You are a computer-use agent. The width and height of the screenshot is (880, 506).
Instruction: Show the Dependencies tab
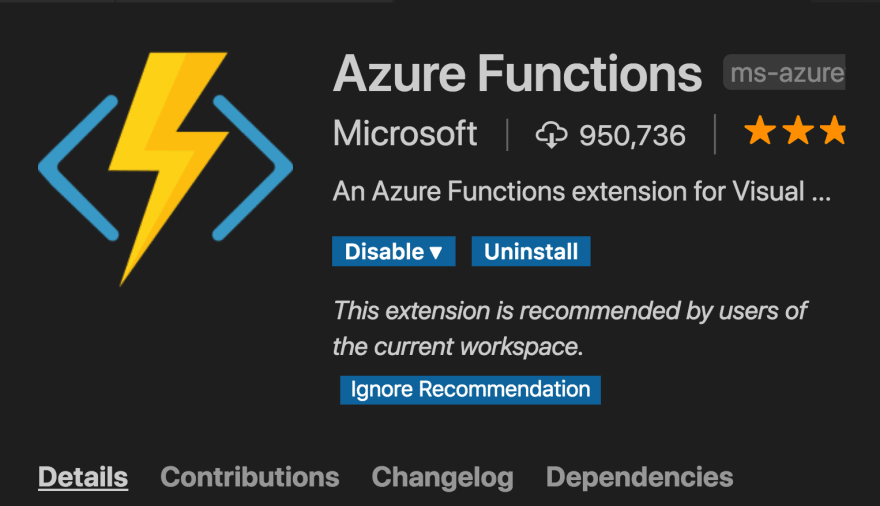[639, 477]
